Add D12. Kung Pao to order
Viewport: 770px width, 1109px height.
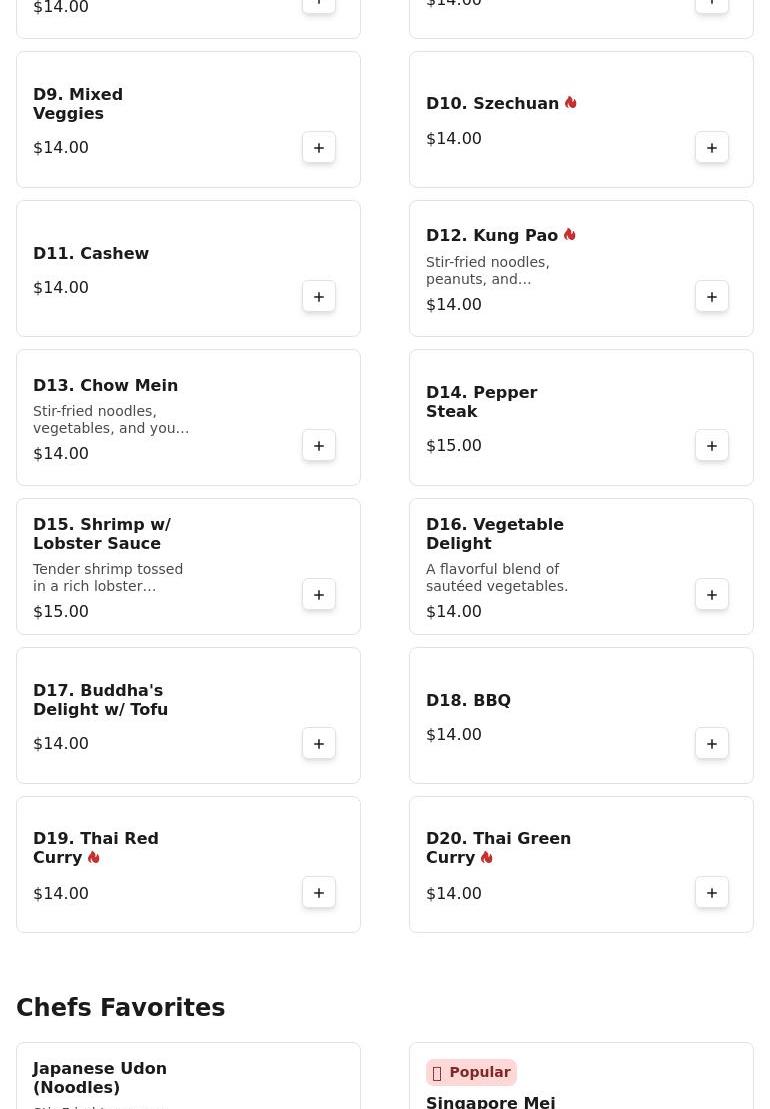click(x=712, y=297)
